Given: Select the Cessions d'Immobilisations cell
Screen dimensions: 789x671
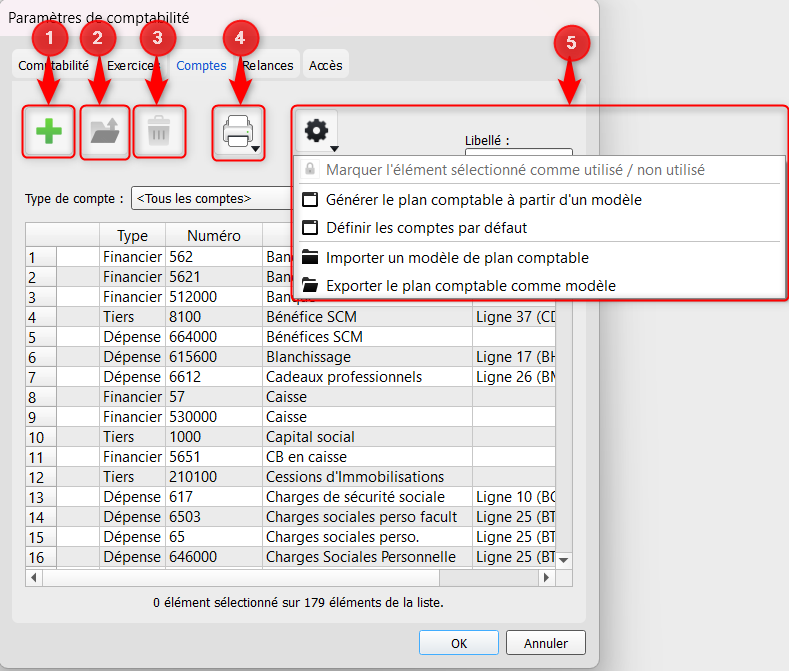Looking at the screenshot, I should [367, 477].
